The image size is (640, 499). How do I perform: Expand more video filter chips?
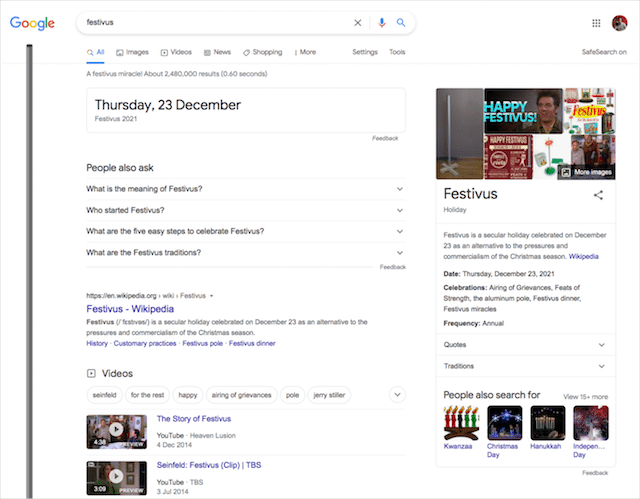coord(397,395)
